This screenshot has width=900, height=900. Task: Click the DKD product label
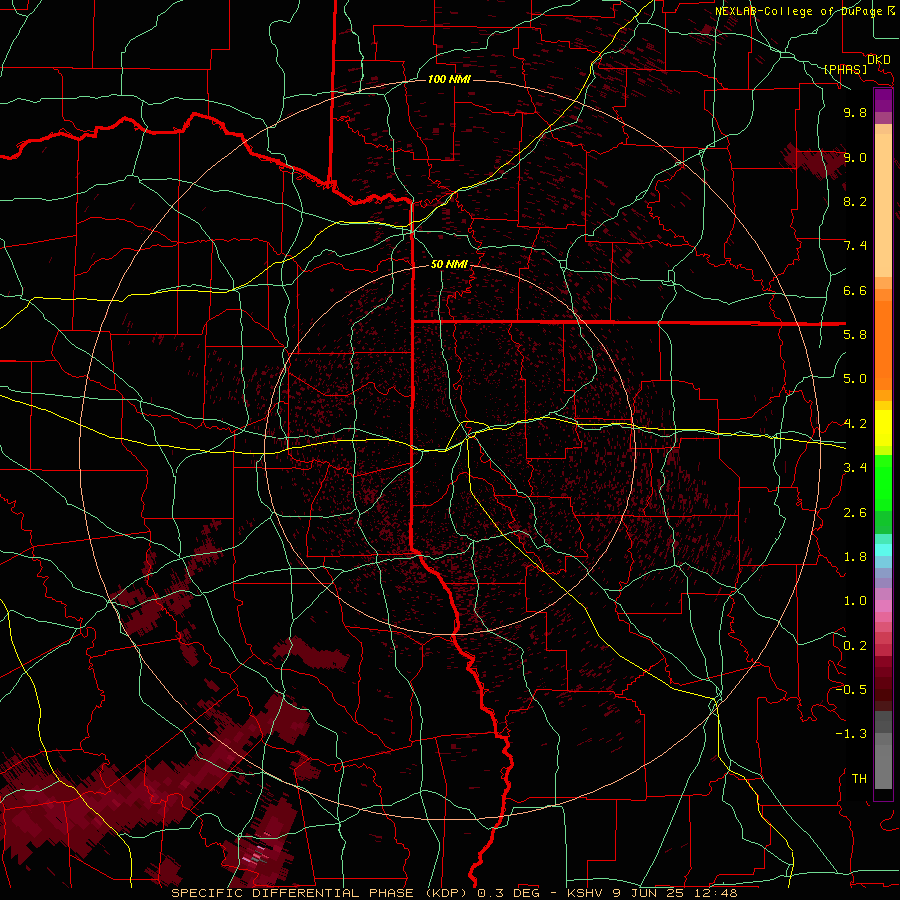coord(879,60)
